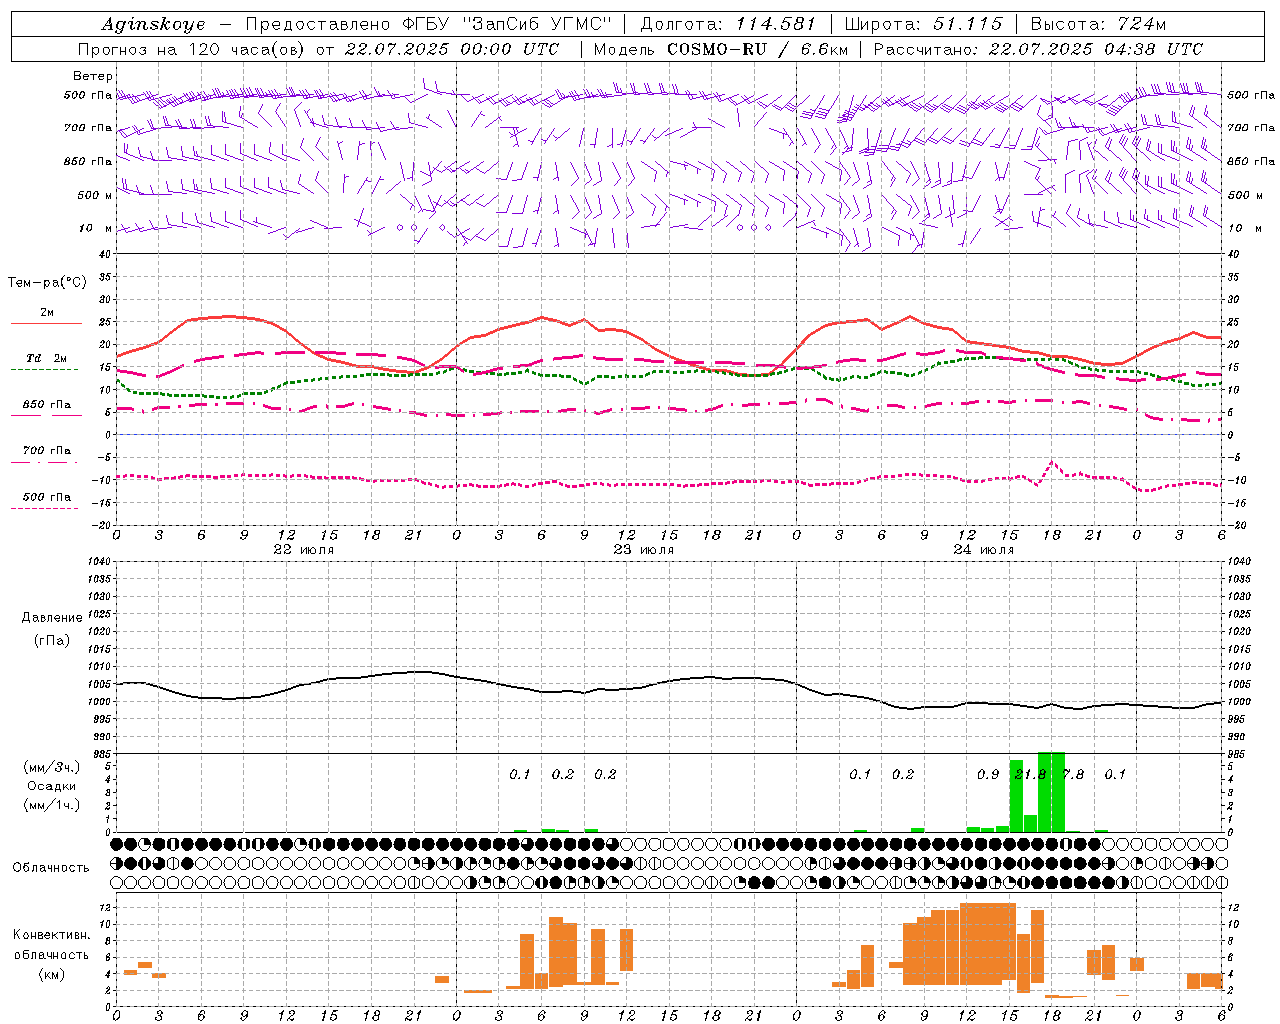Viewport: 1280px width, 1024px height.
Task: Click the precipitation amount "21.8"
Action: coord(1031,774)
